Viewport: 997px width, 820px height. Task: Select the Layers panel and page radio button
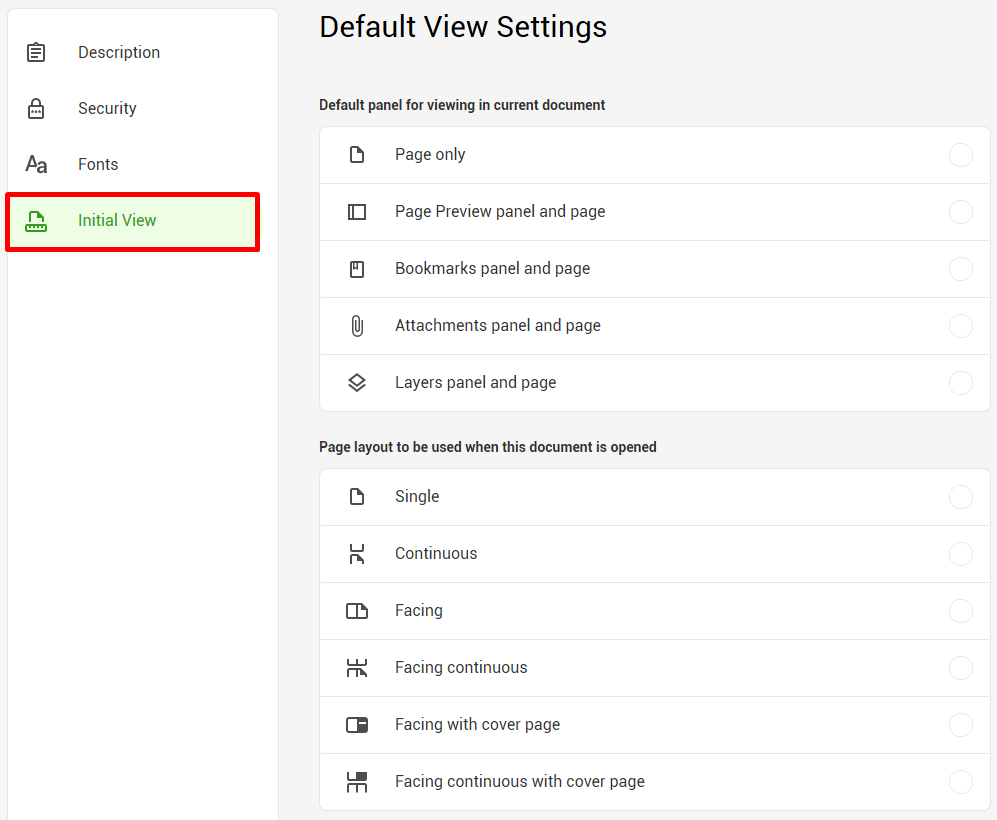[x=961, y=383]
